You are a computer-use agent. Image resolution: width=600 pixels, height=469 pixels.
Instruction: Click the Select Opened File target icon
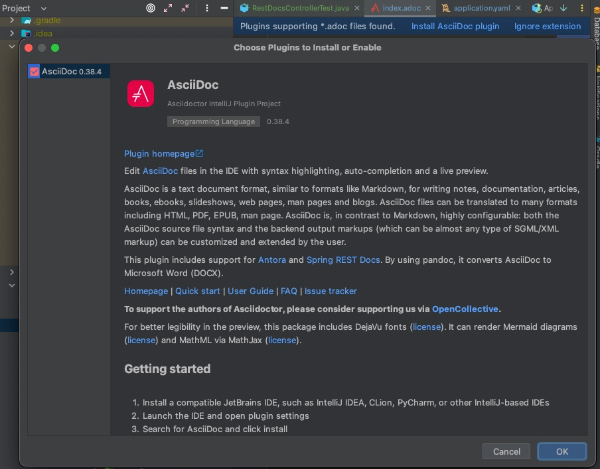tap(151, 8)
